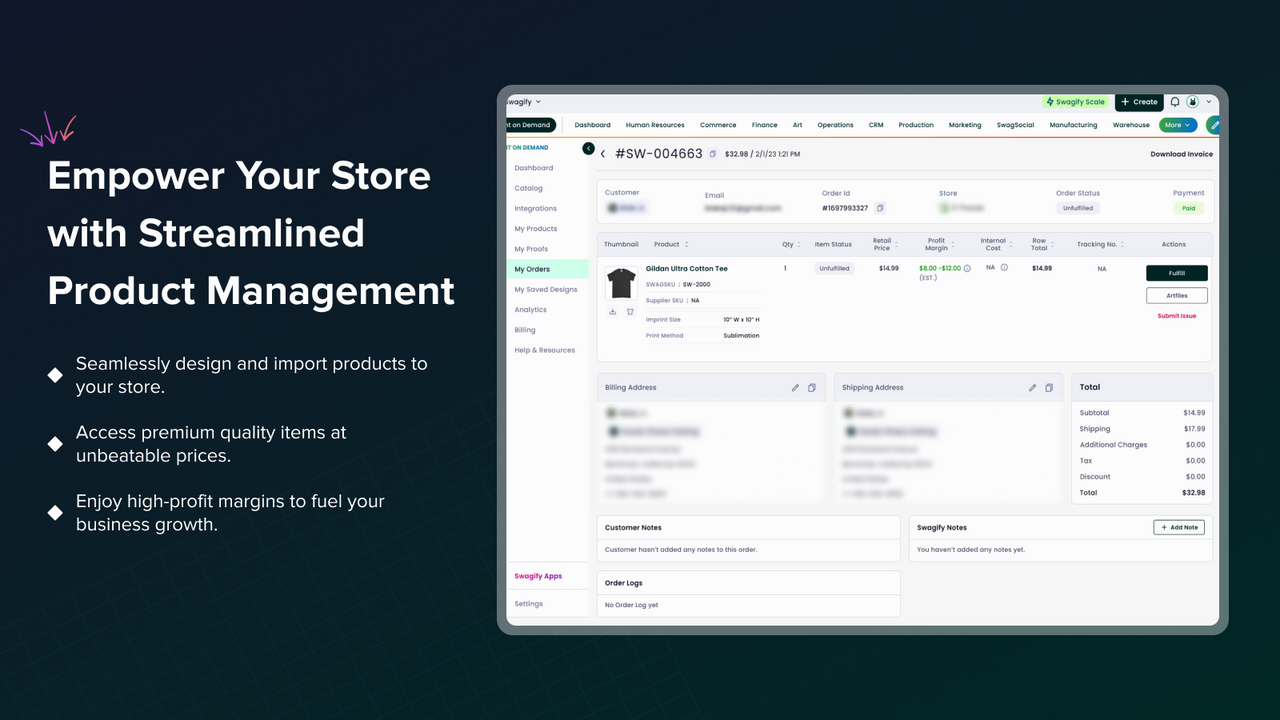Click the black tee product thumbnail
1280x720 pixels.
tap(621, 283)
